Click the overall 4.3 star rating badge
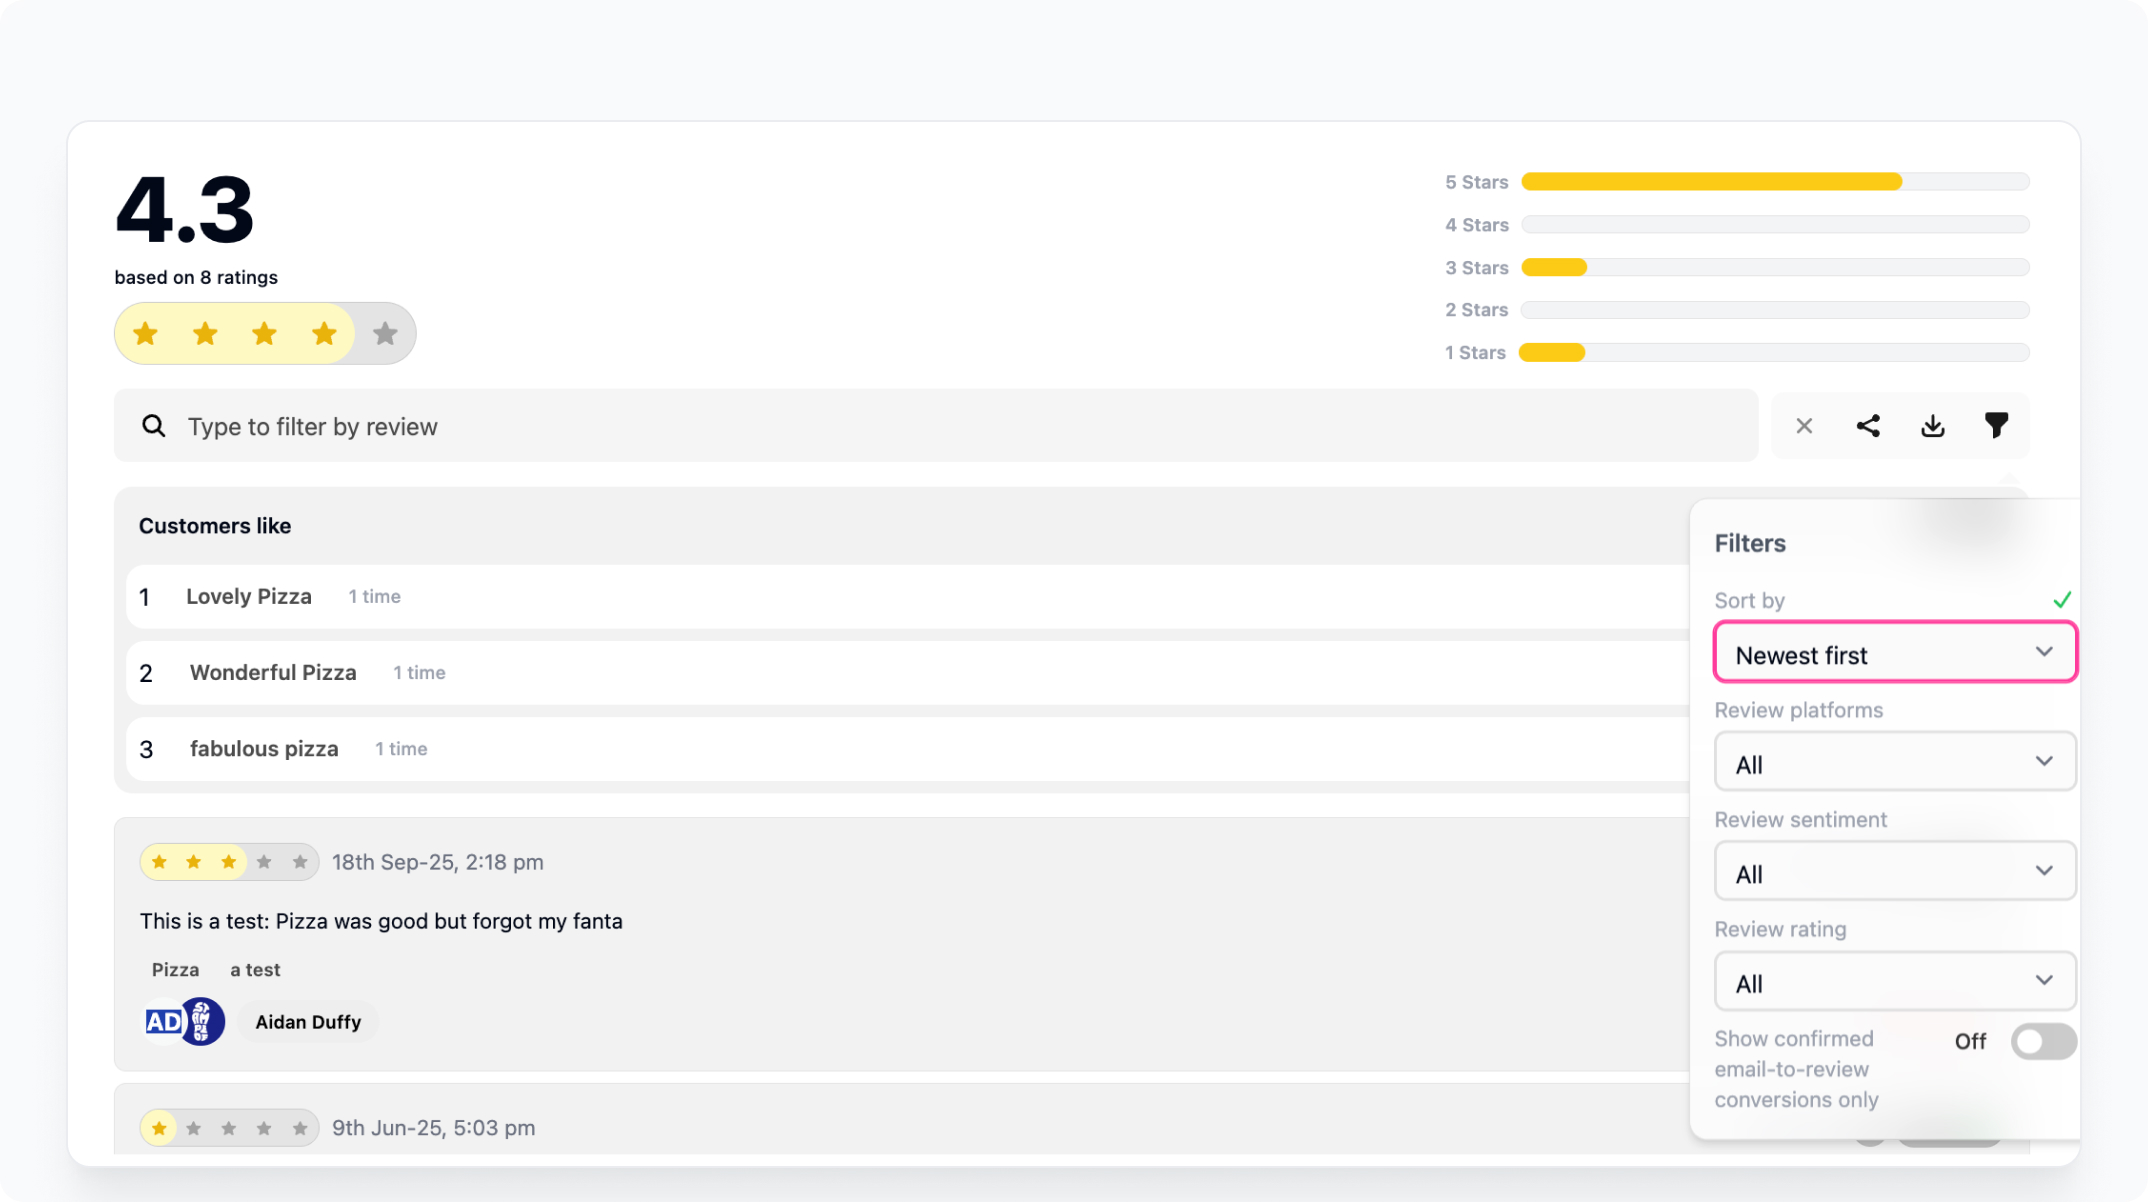 point(265,334)
